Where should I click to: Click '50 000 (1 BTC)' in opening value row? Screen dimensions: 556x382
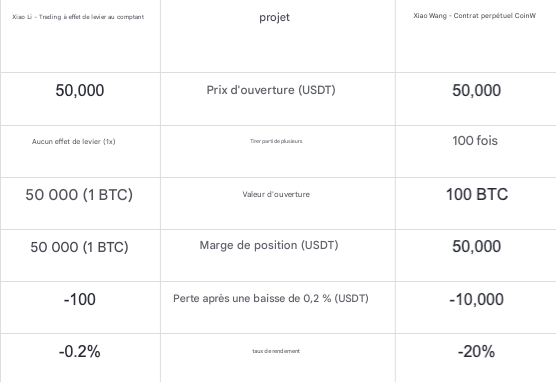tap(79, 195)
